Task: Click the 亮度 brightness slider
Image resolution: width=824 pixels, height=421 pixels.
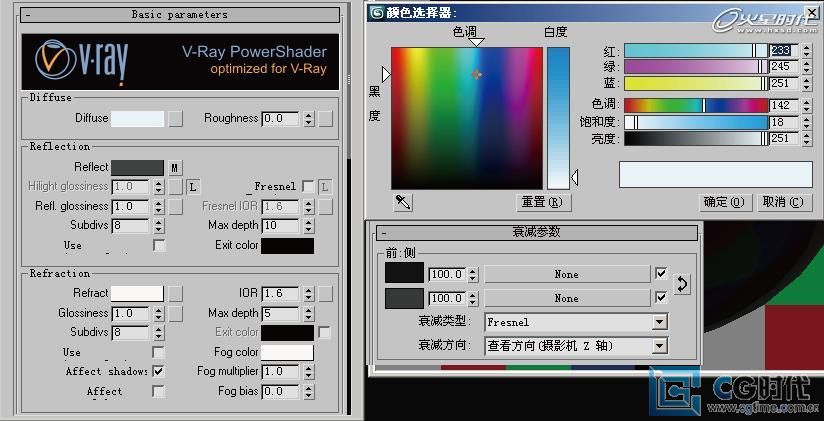Action: 696,139
